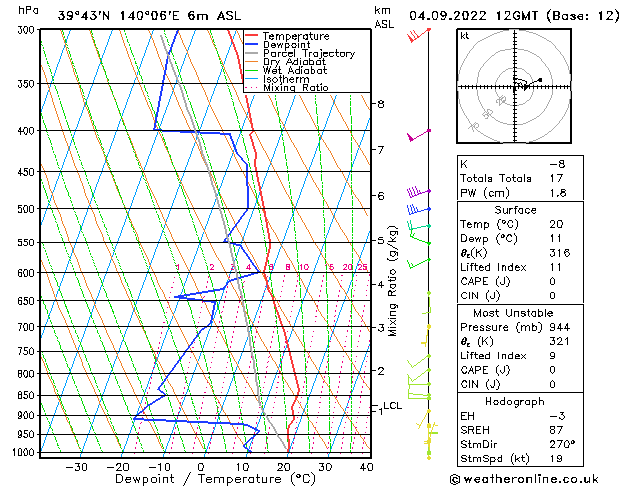Click the Surface 'Dewp (°C)' value '11'
This screenshot has height=486, width=629.
click(x=556, y=239)
